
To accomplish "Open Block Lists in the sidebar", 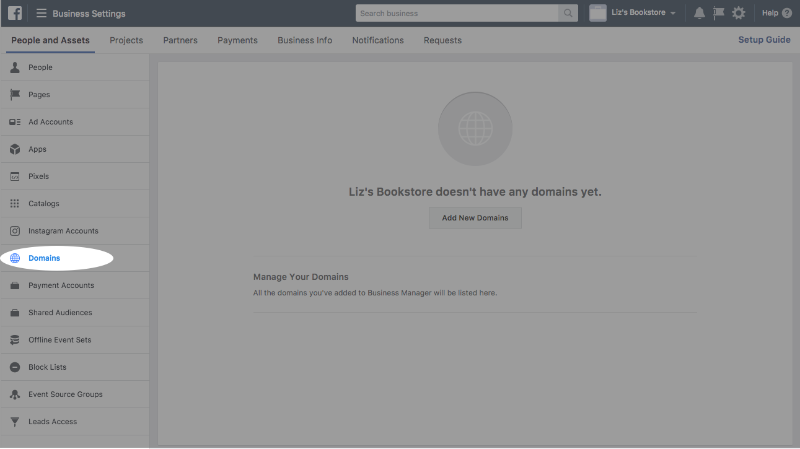I will [47, 367].
